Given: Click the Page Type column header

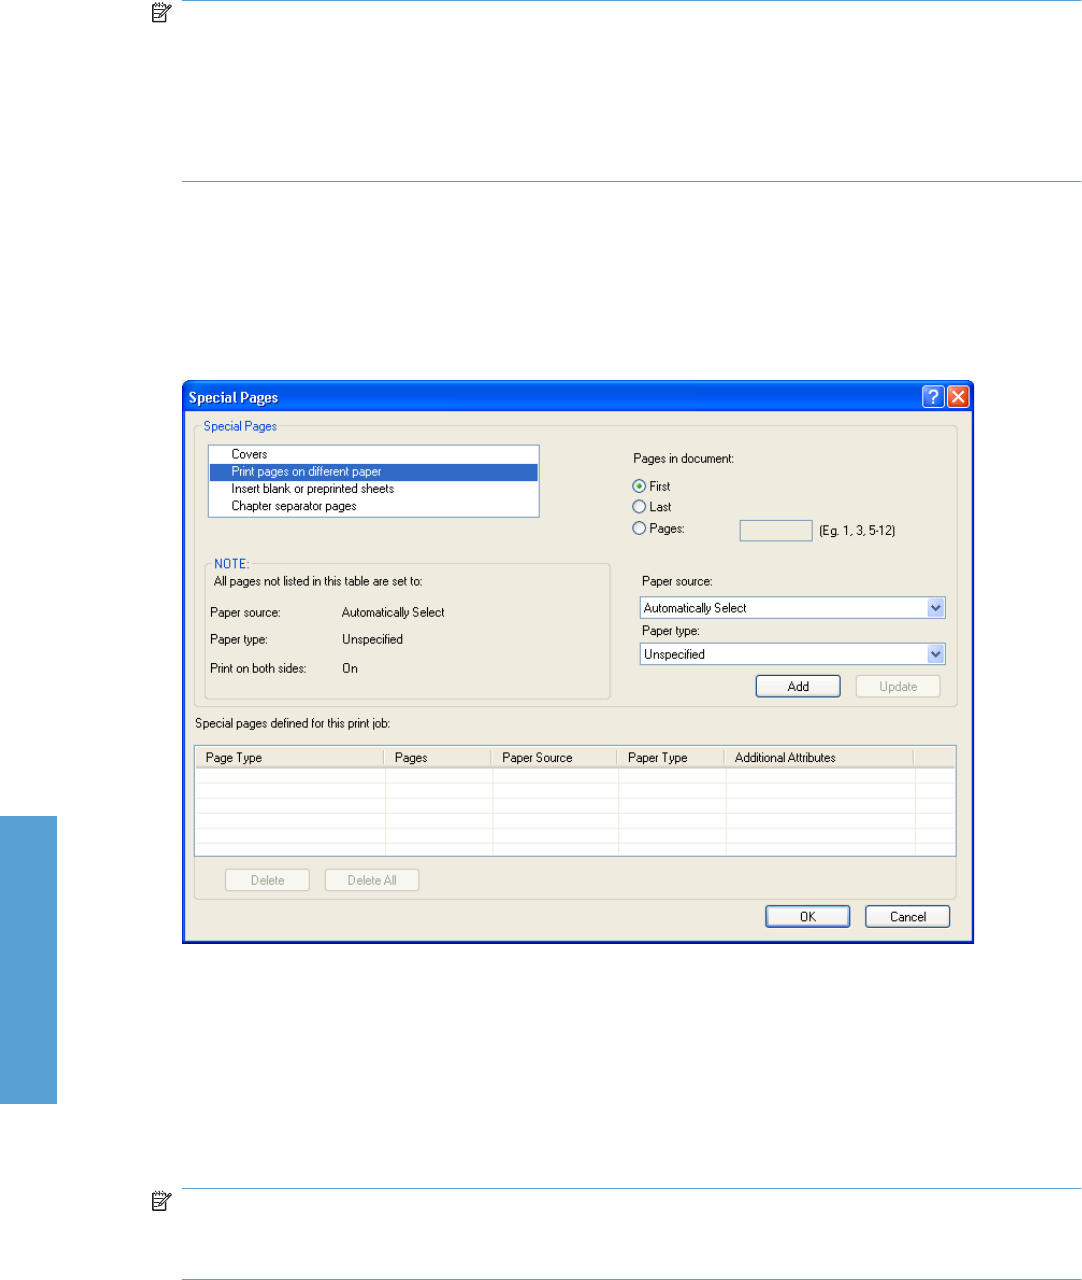Looking at the screenshot, I should [x=290, y=757].
